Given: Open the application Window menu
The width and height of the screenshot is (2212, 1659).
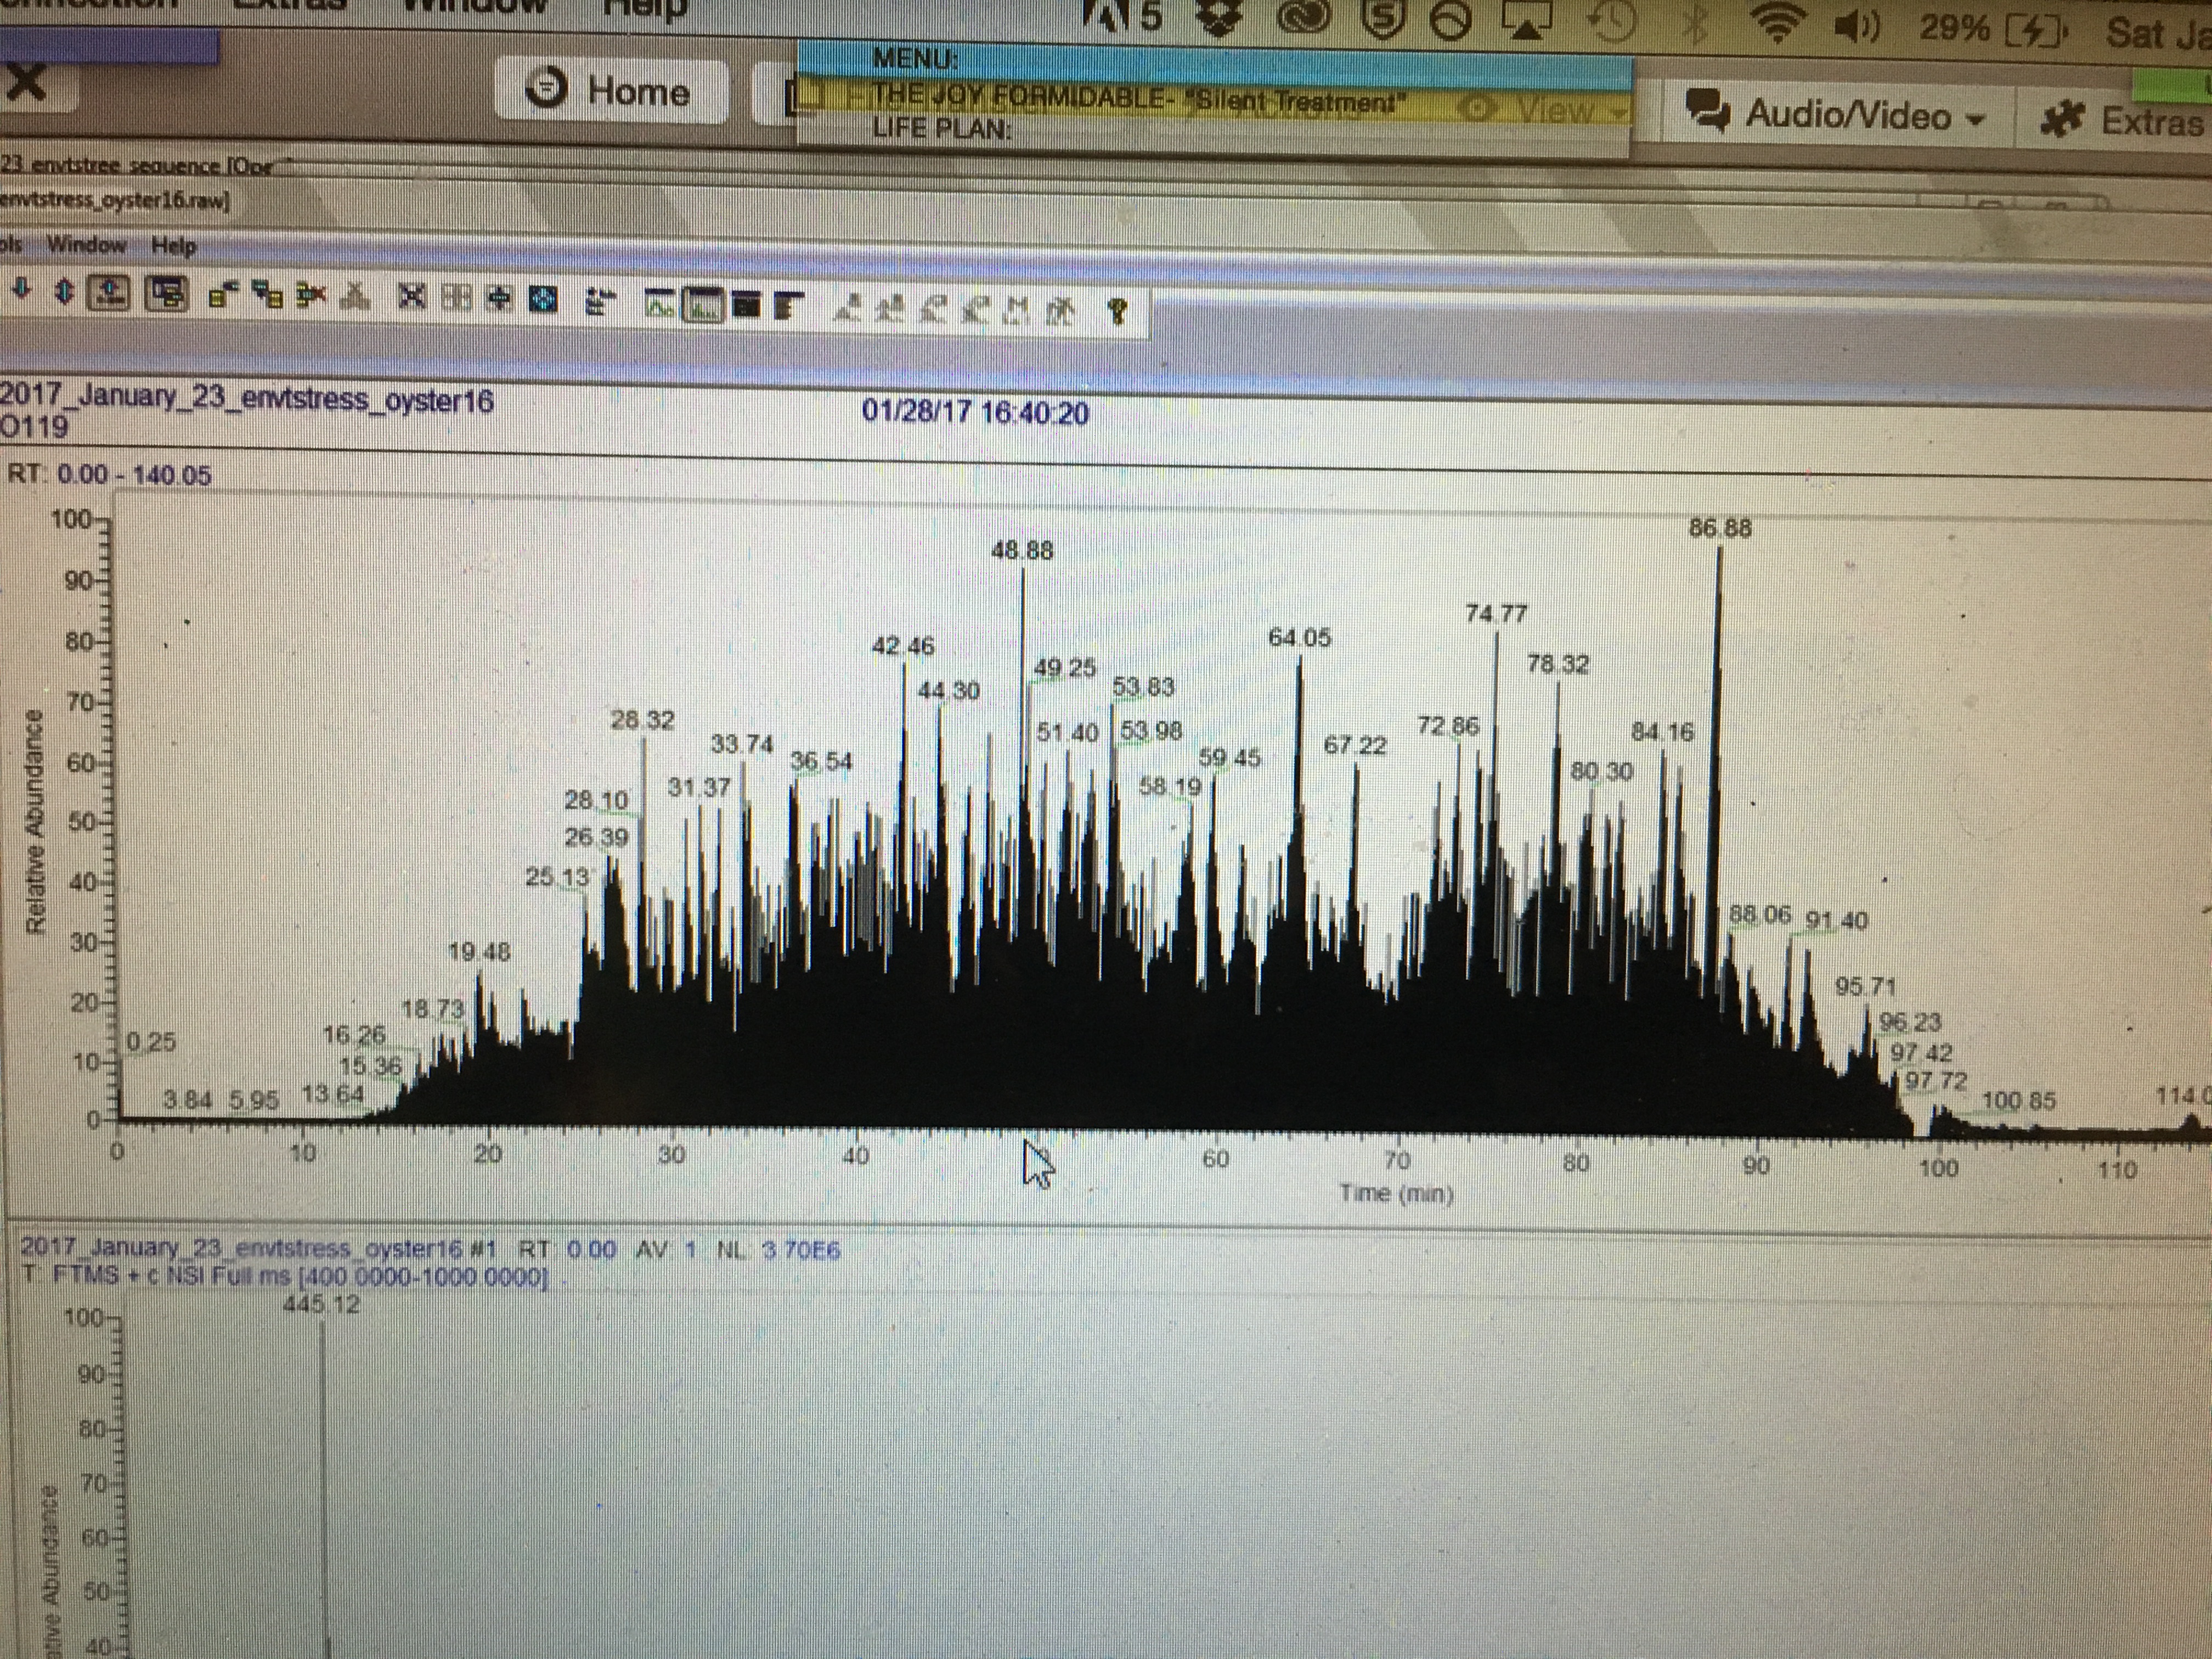Looking at the screenshot, I should [86, 245].
